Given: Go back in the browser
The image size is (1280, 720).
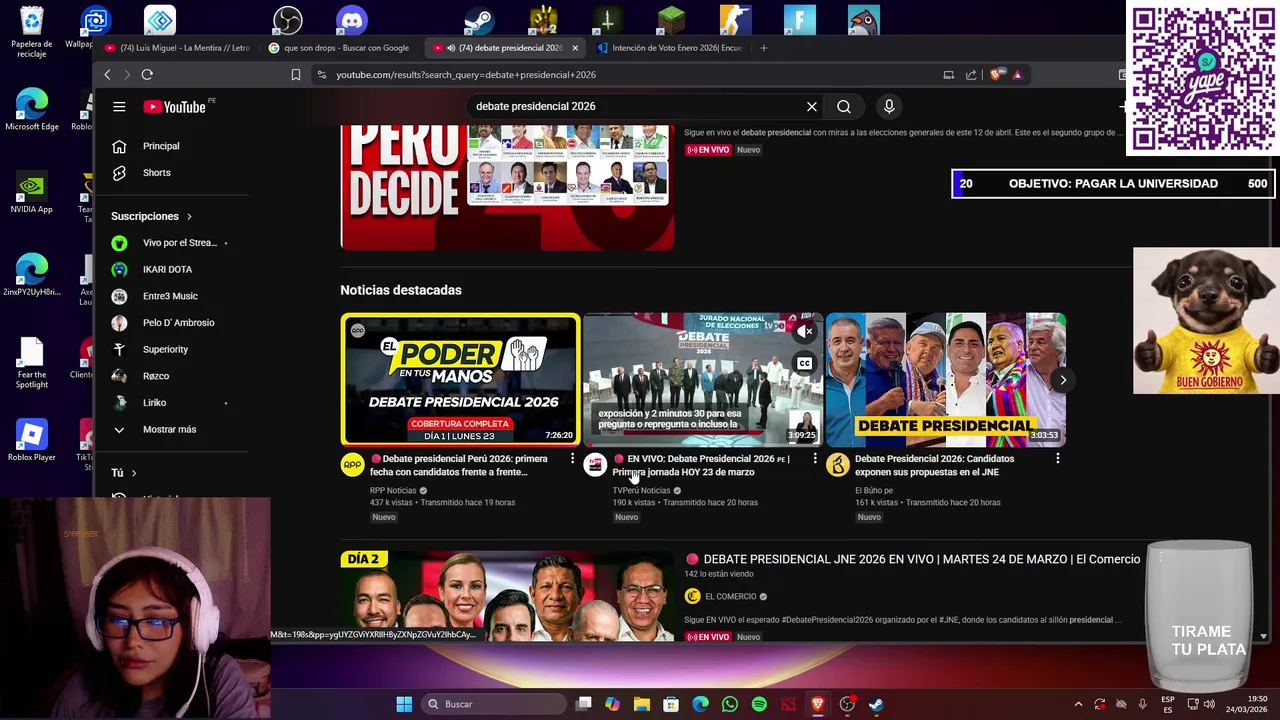Looking at the screenshot, I should pos(107,75).
